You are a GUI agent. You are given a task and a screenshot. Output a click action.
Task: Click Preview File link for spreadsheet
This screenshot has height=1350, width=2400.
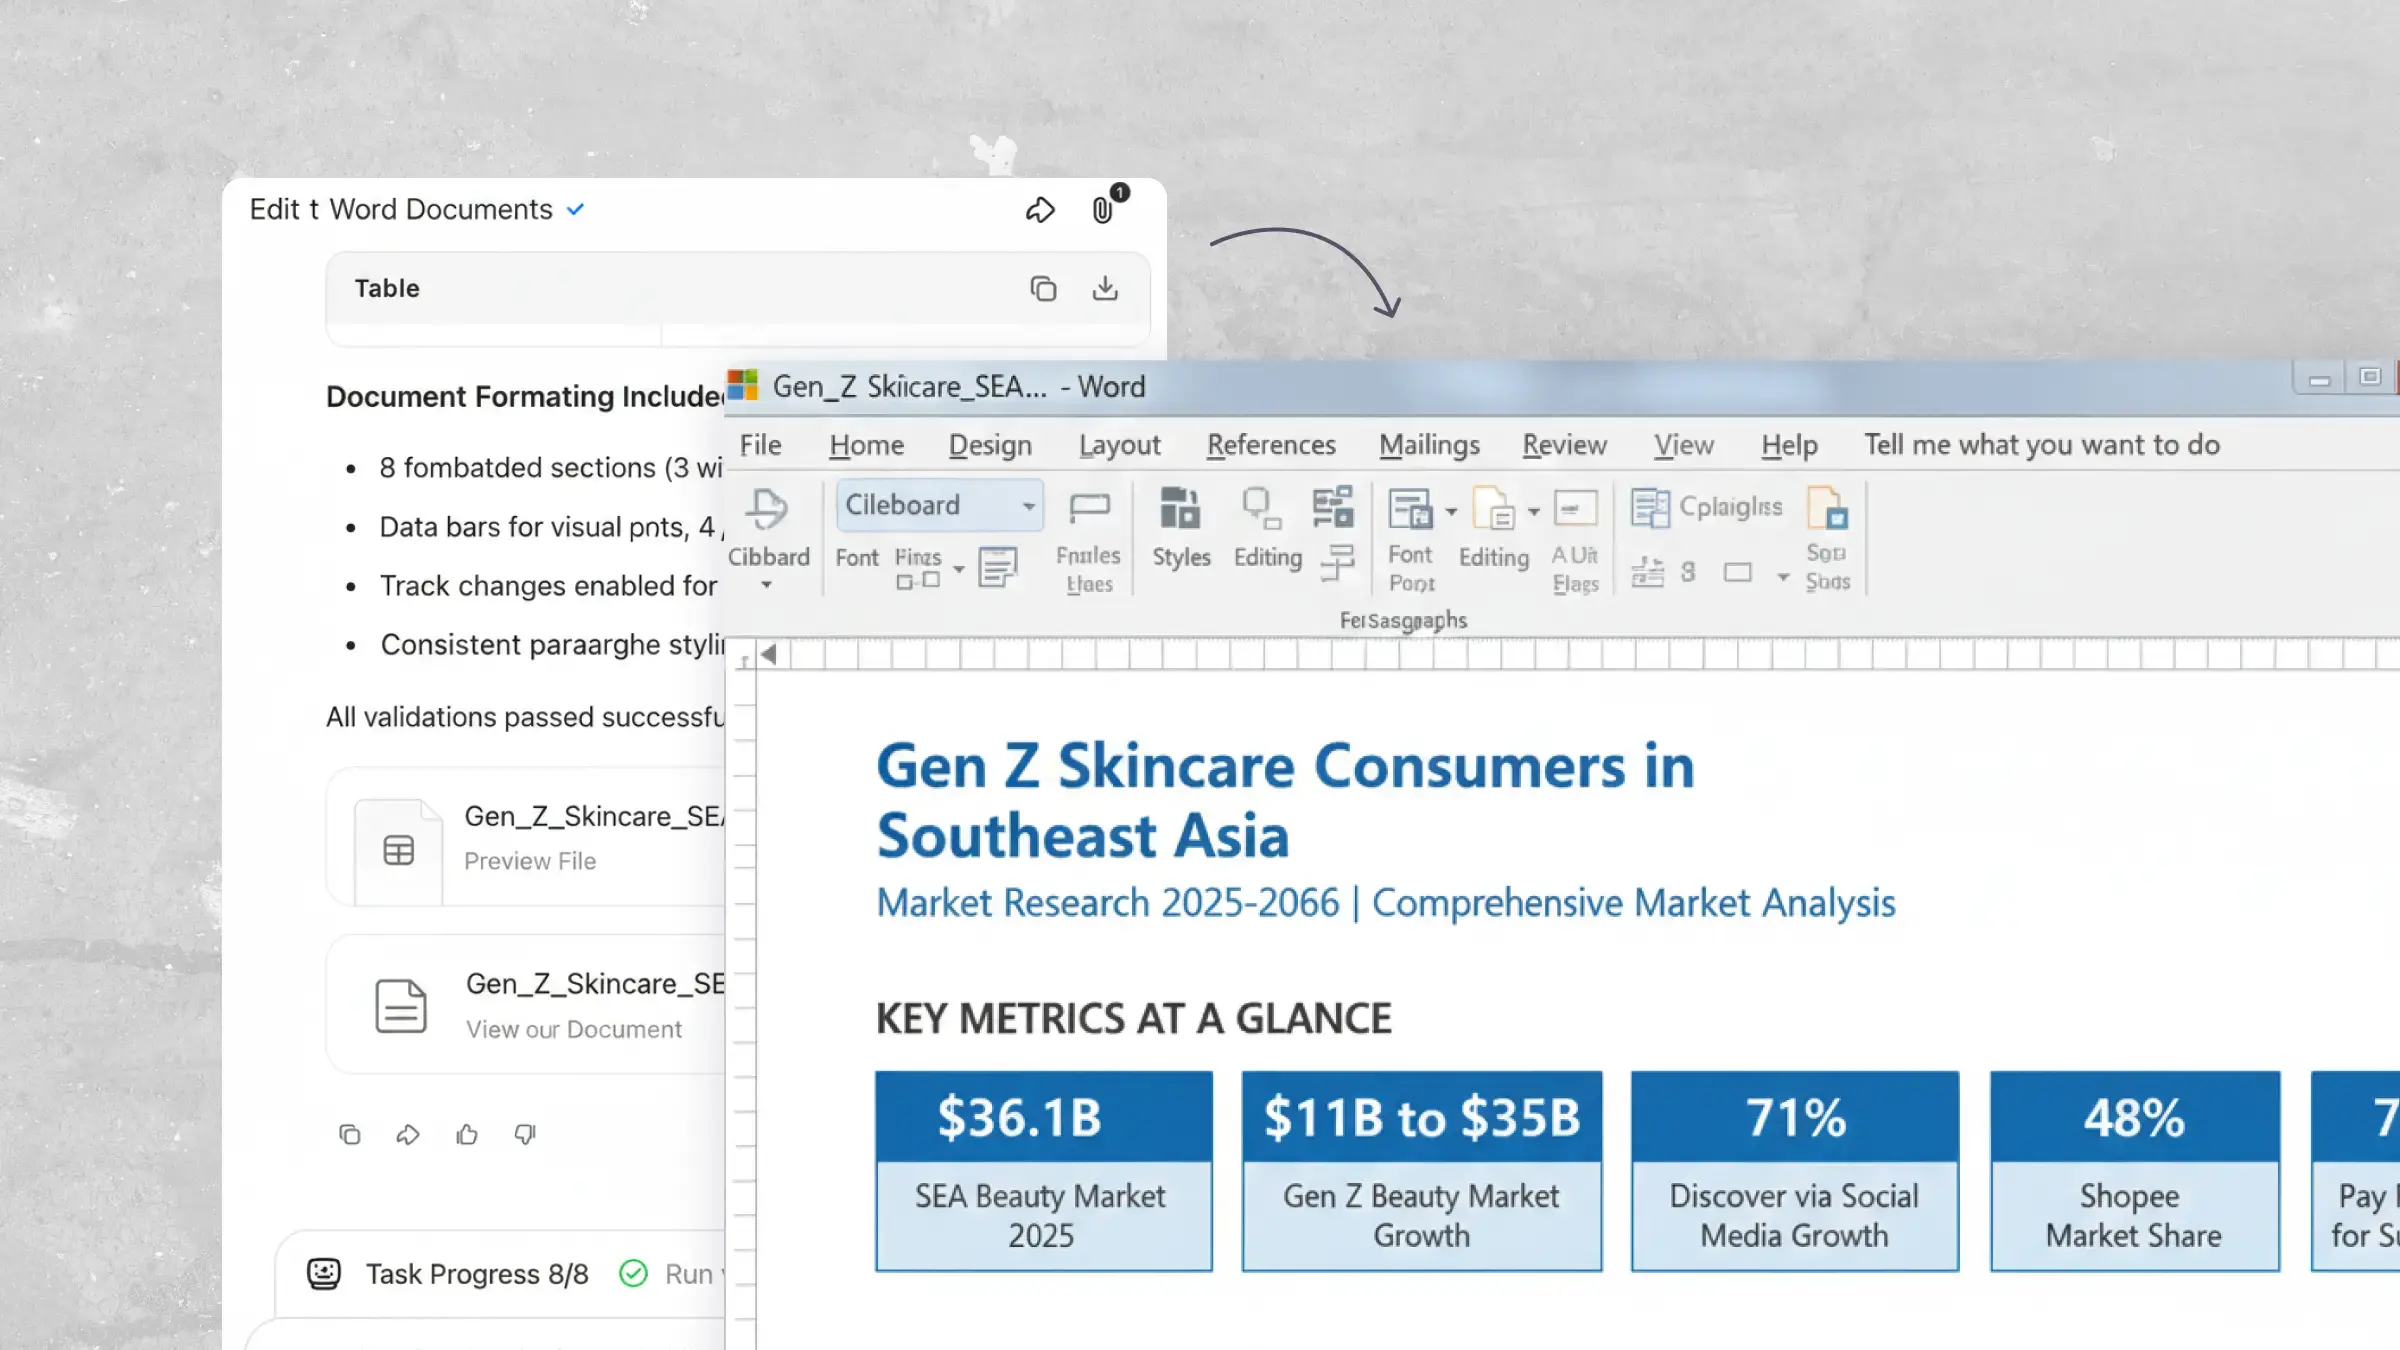530,861
